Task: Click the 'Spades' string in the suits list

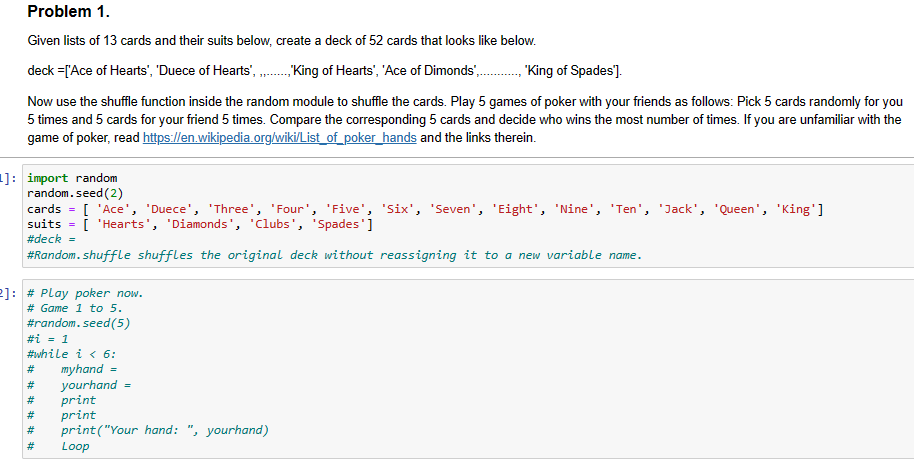Action: 339,224
